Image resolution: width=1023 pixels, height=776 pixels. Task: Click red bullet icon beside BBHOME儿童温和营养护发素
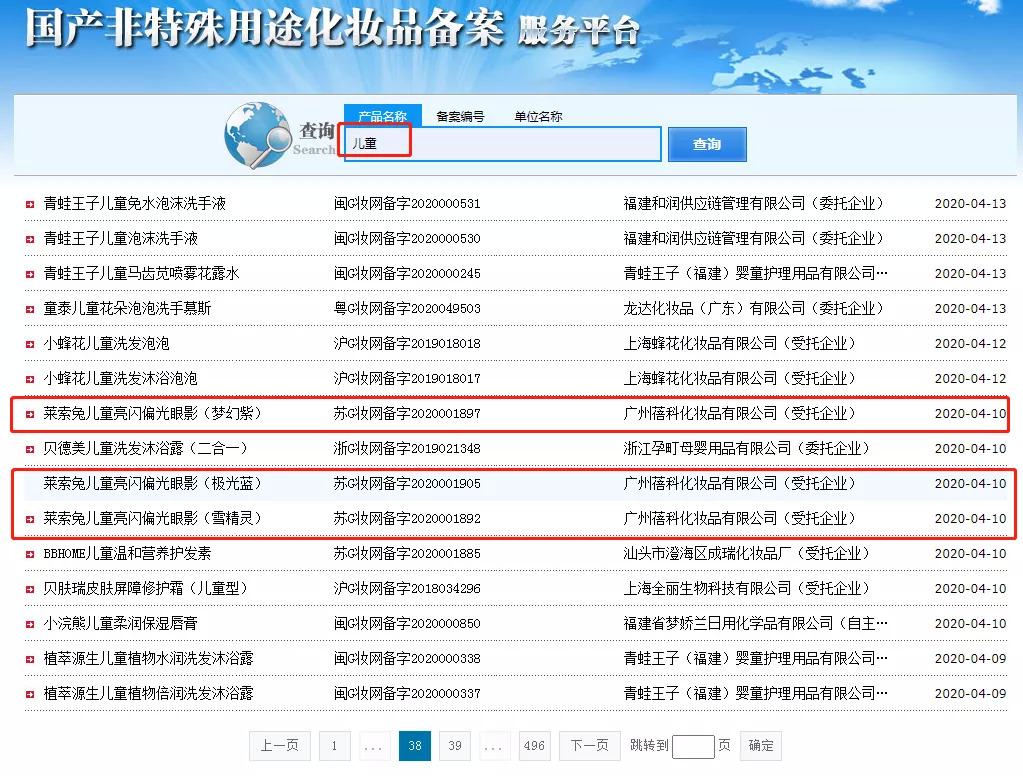click(x=29, y=554)
